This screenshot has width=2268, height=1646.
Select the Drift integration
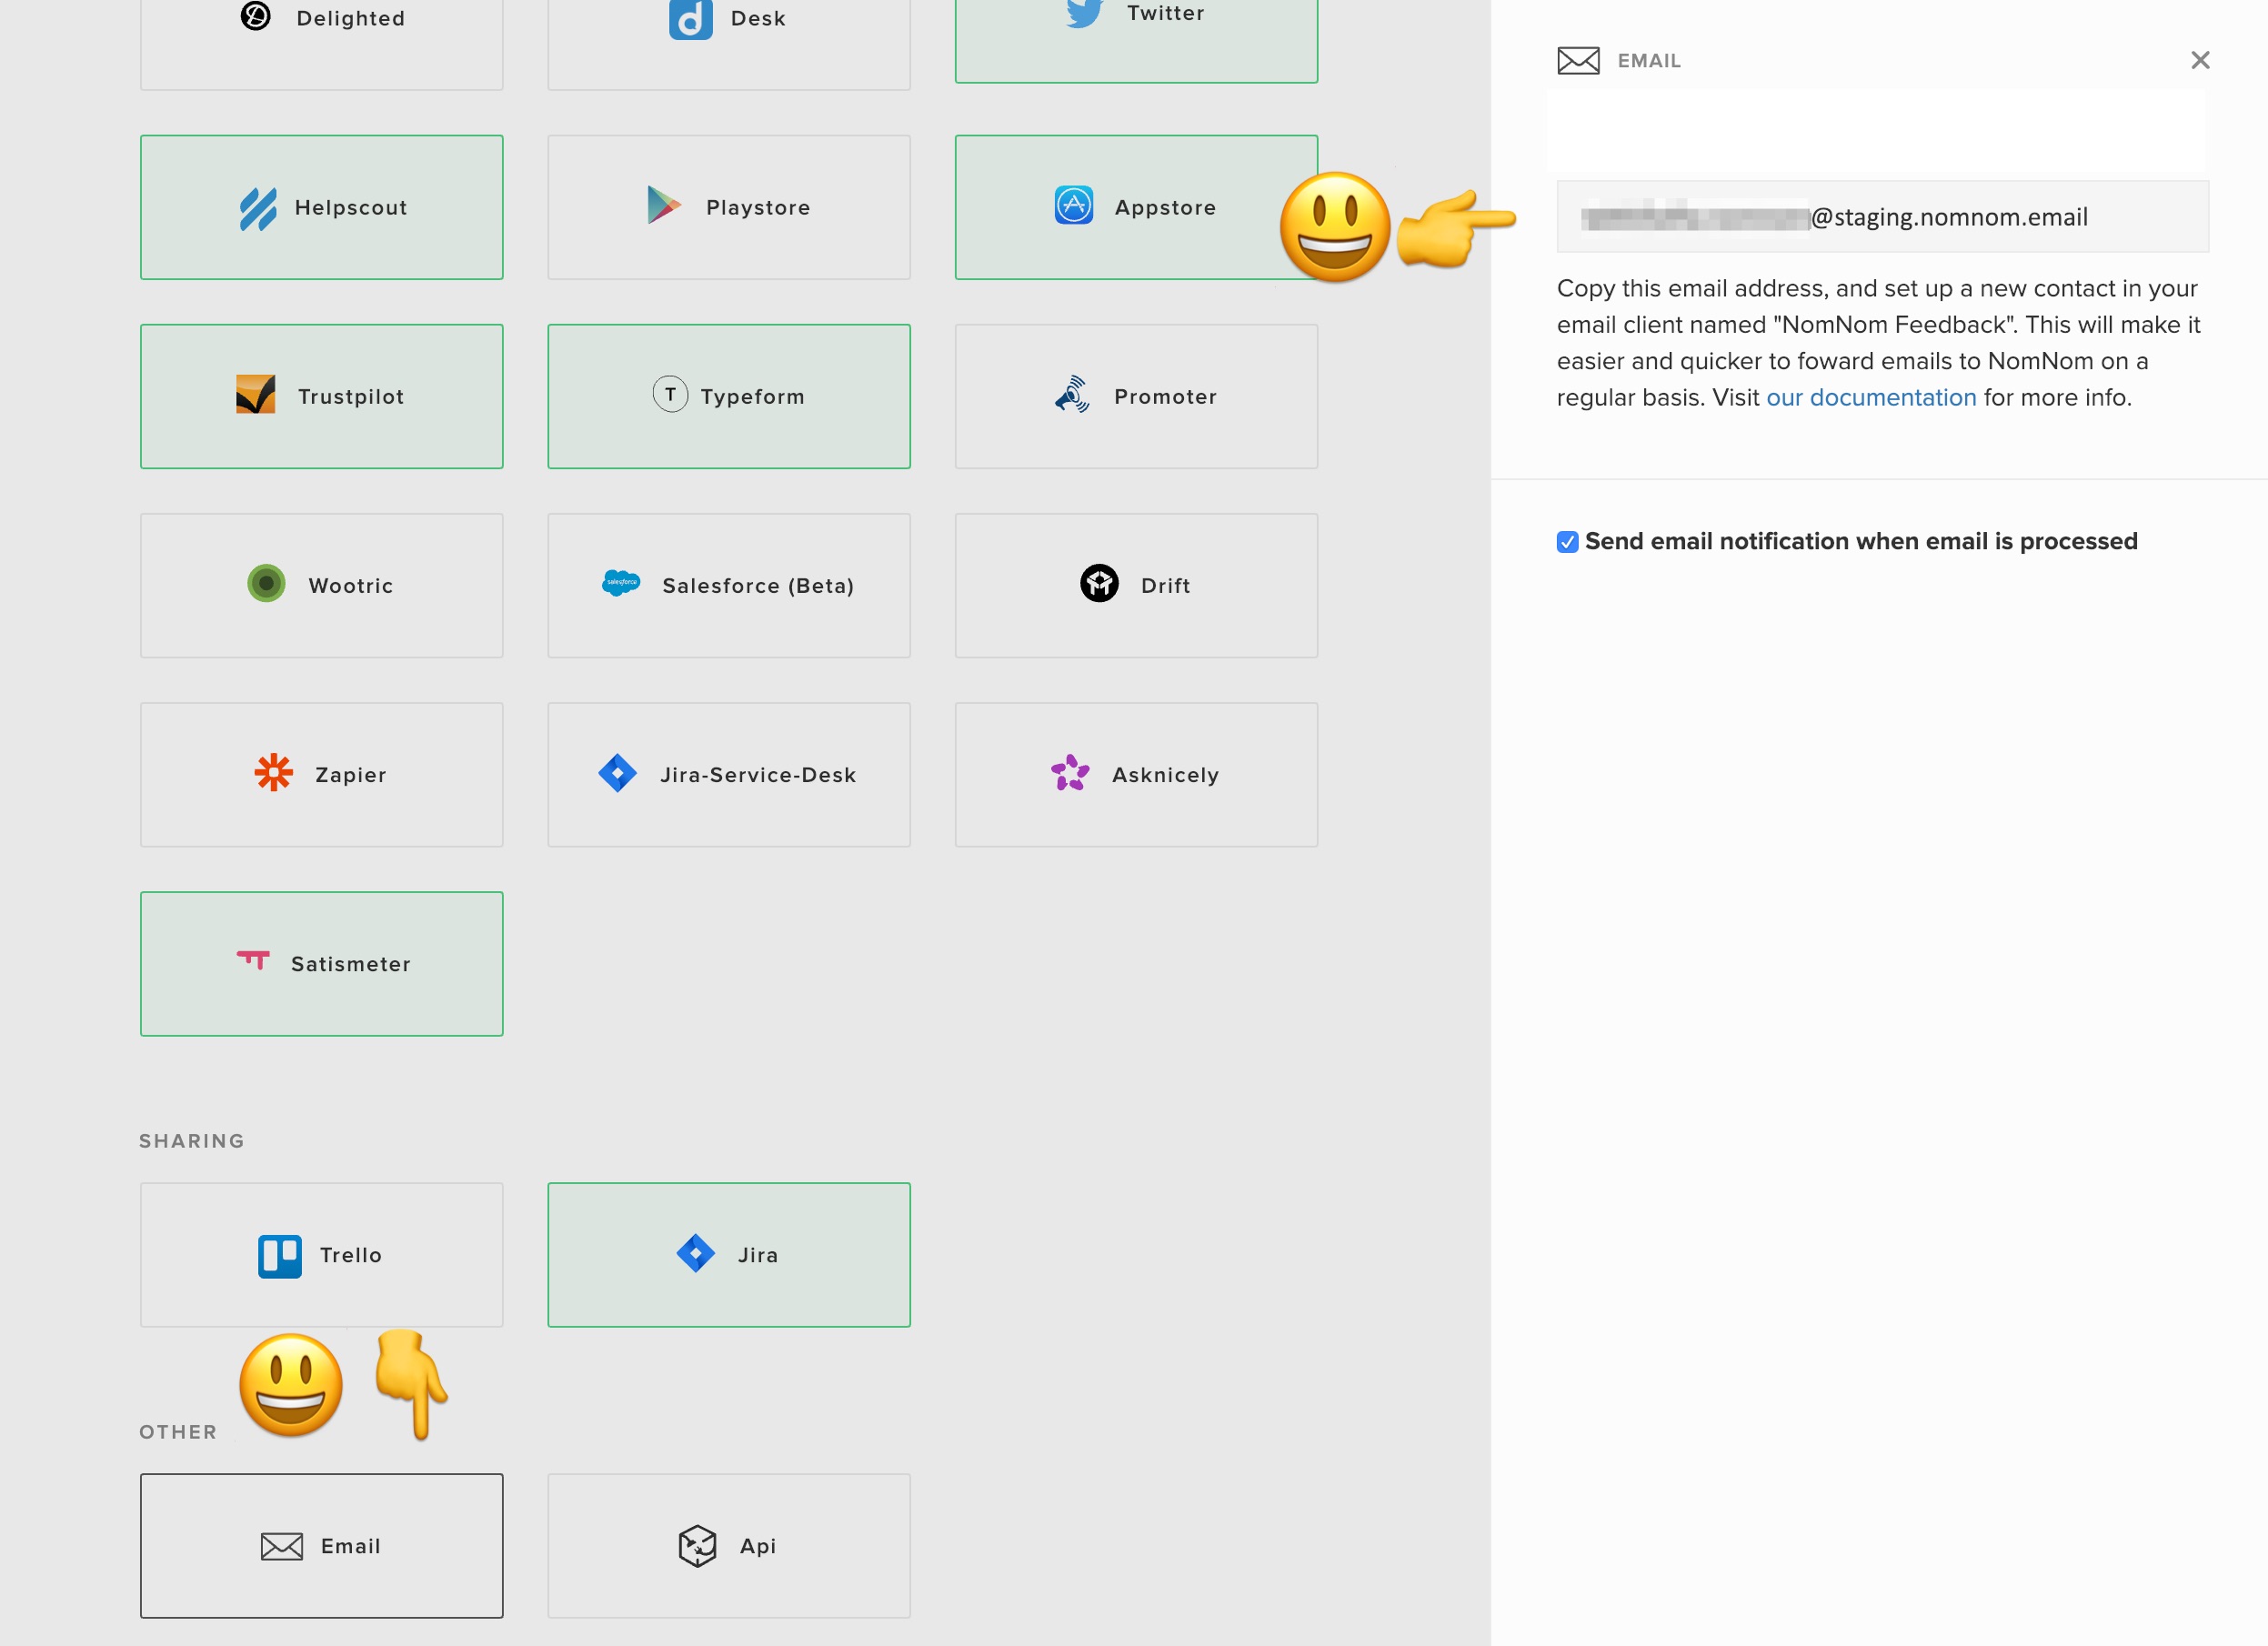(1136, 584)
